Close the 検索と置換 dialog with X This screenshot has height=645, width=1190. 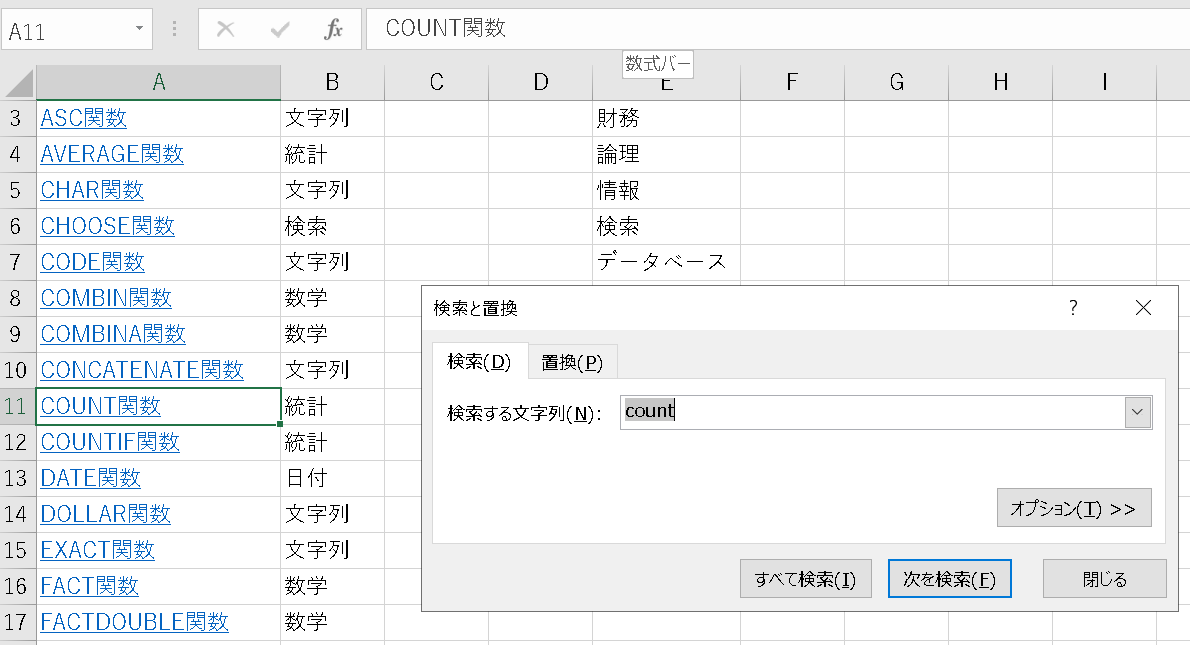(x=1143, y=308)
